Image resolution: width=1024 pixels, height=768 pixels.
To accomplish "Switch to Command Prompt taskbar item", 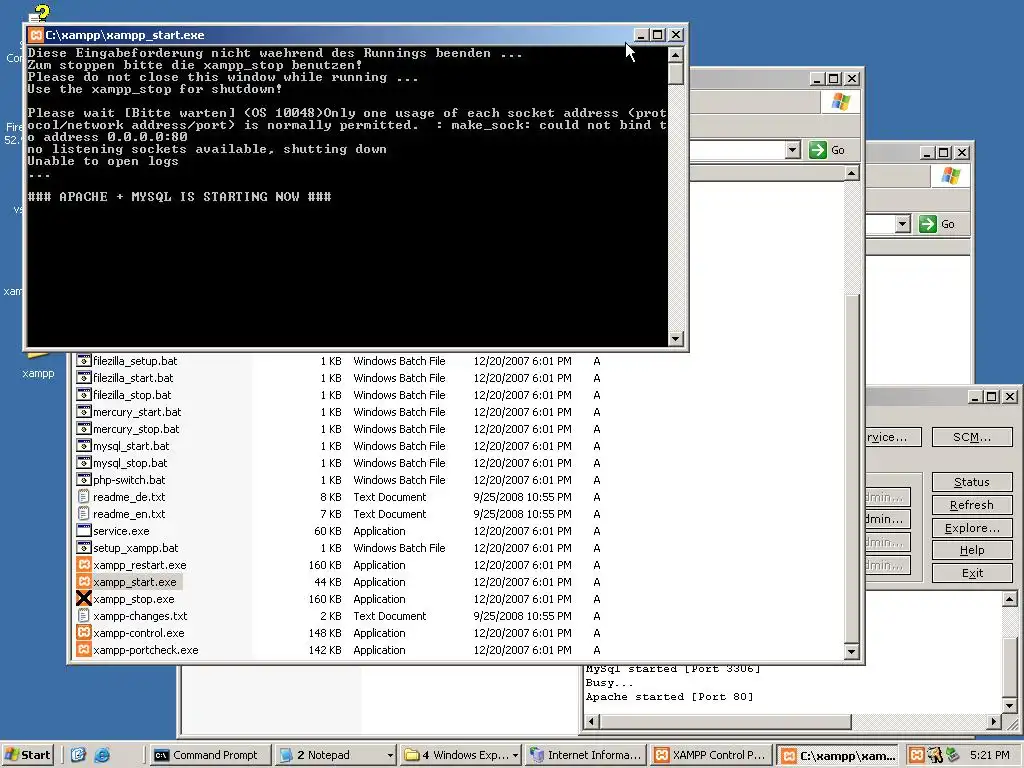I will point(210,755).
